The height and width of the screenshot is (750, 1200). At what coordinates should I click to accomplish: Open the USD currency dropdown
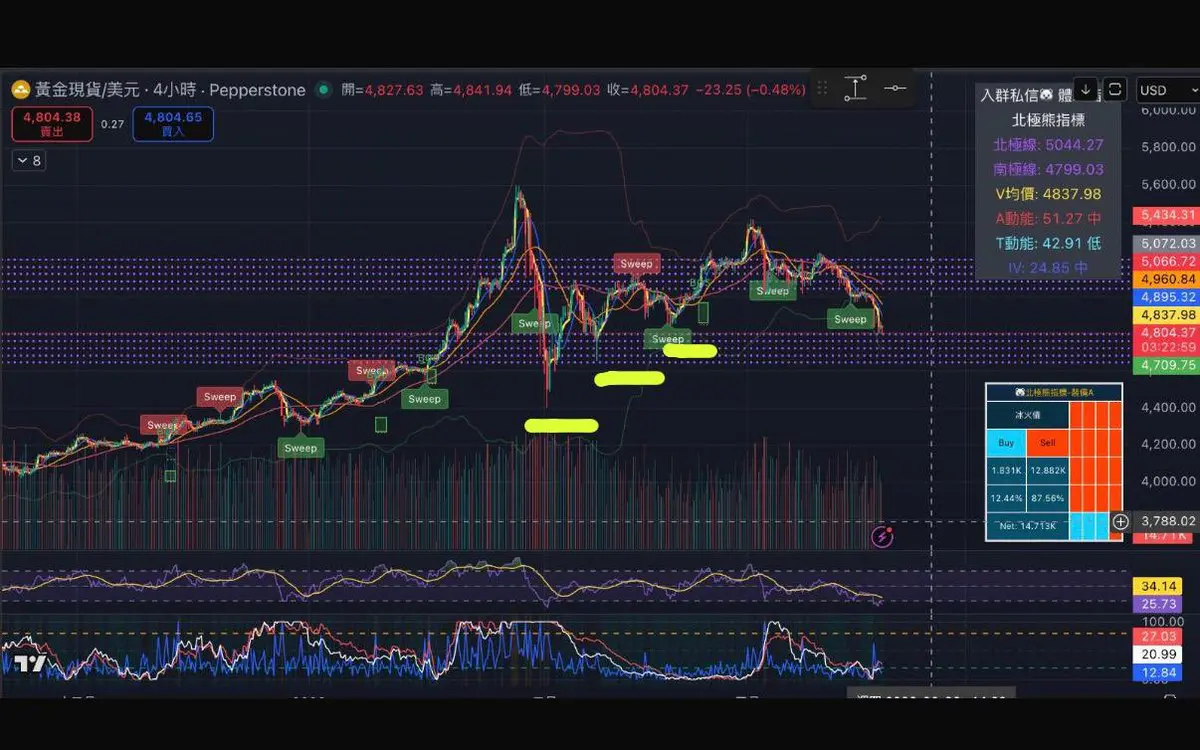[x=1167, y=90]
